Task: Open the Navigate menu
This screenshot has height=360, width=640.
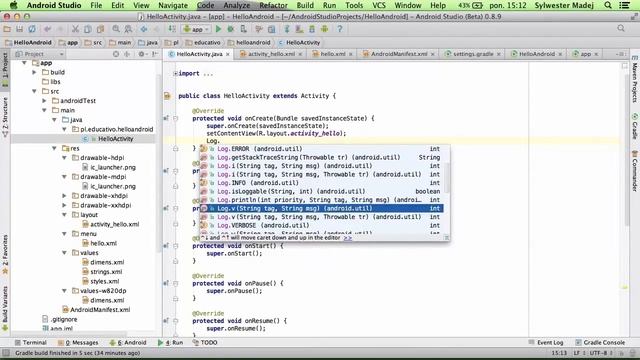Action: coord(173,5)
